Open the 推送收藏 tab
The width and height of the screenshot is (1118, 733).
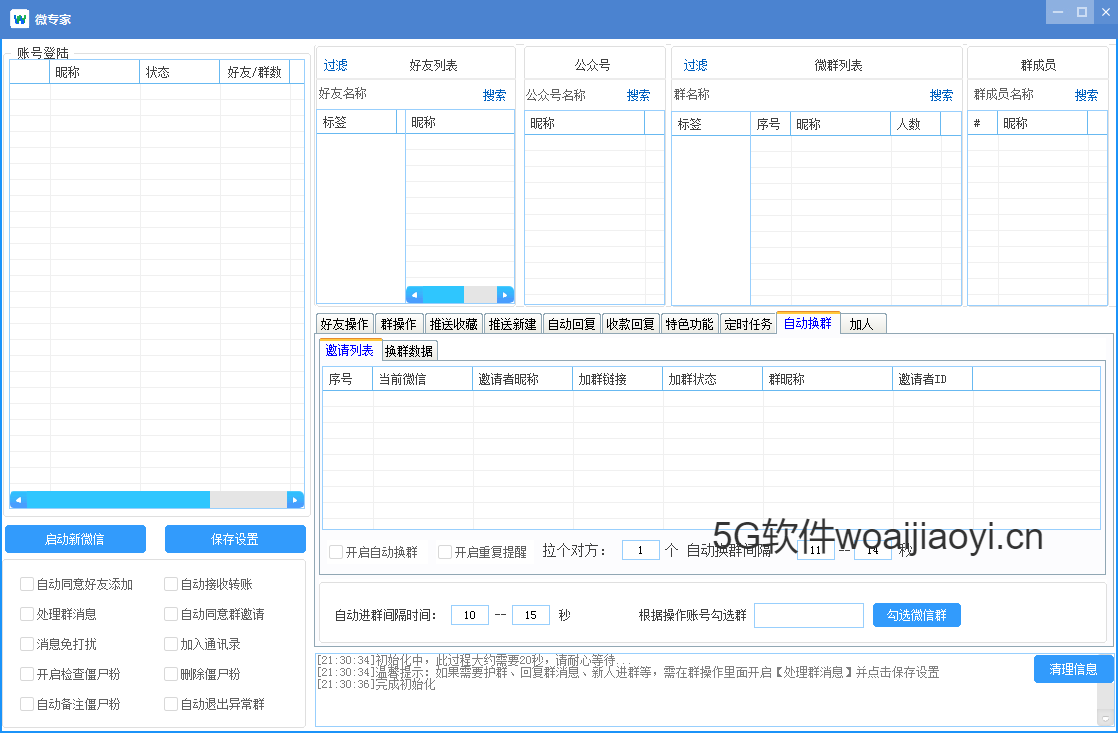[453, 324]
